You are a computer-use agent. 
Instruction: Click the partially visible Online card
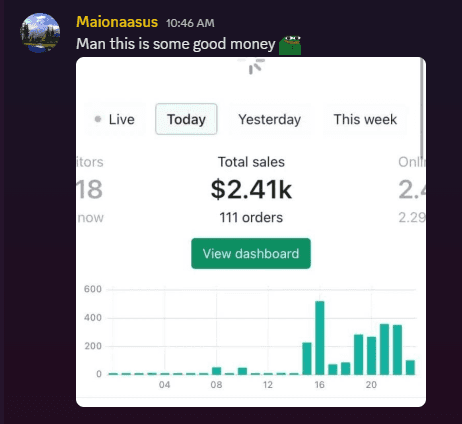[x=412, y=189]
